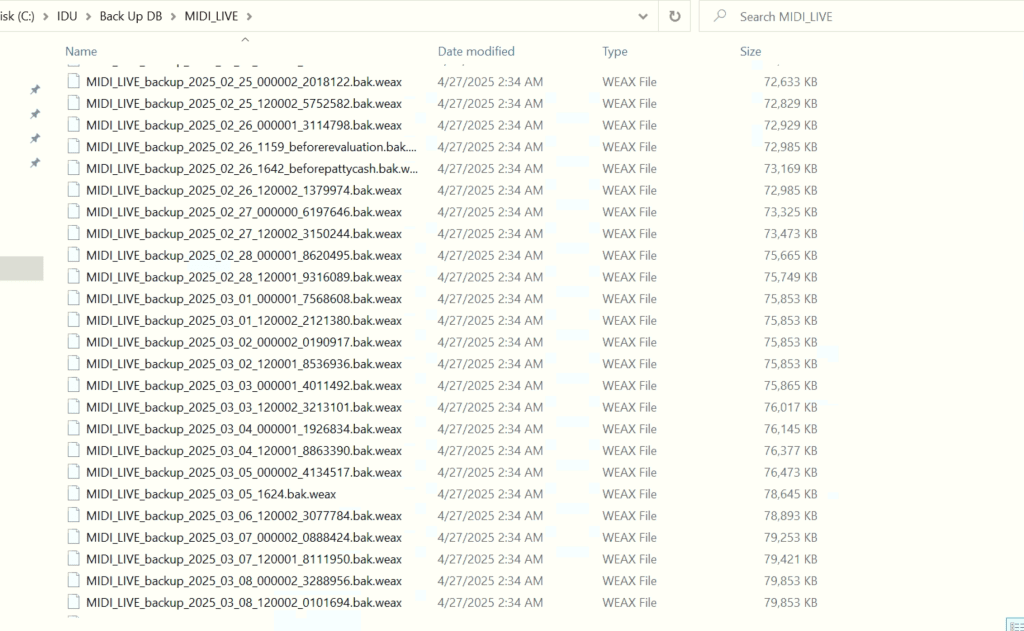Screen dimensions: 1024x631
Task: Click file icon of 2025_03_05_1624 backup
Action: pos(74,494)
